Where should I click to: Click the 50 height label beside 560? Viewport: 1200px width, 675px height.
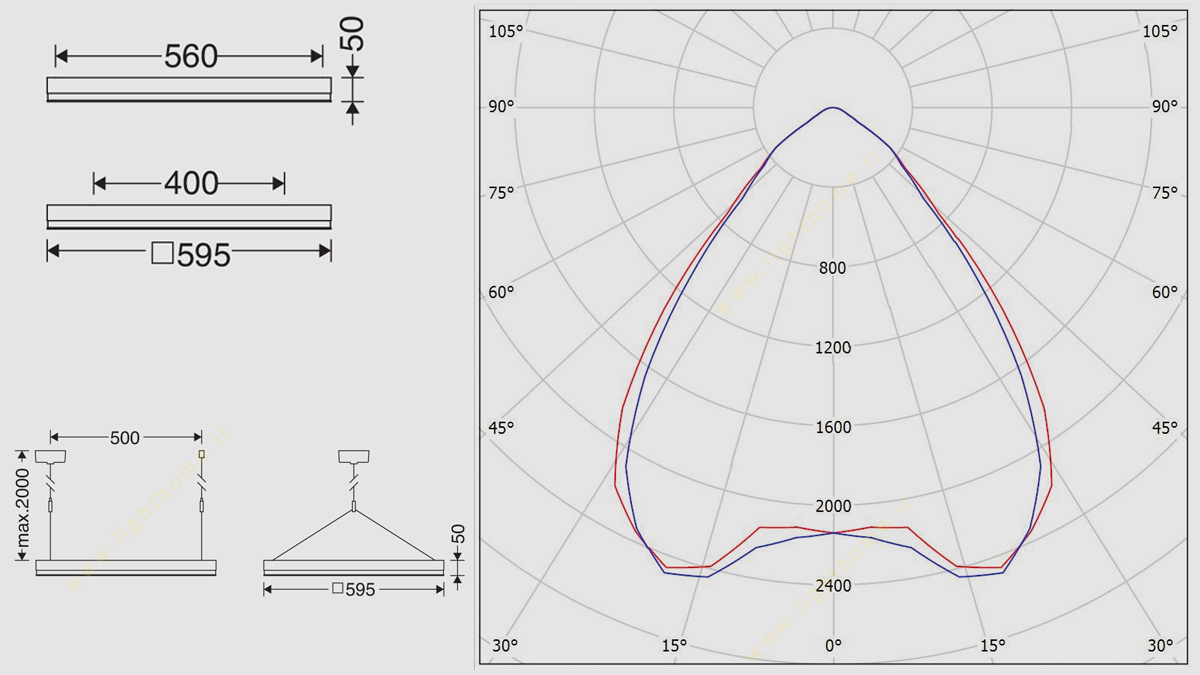pyautogui.click(x=353, y=35)
